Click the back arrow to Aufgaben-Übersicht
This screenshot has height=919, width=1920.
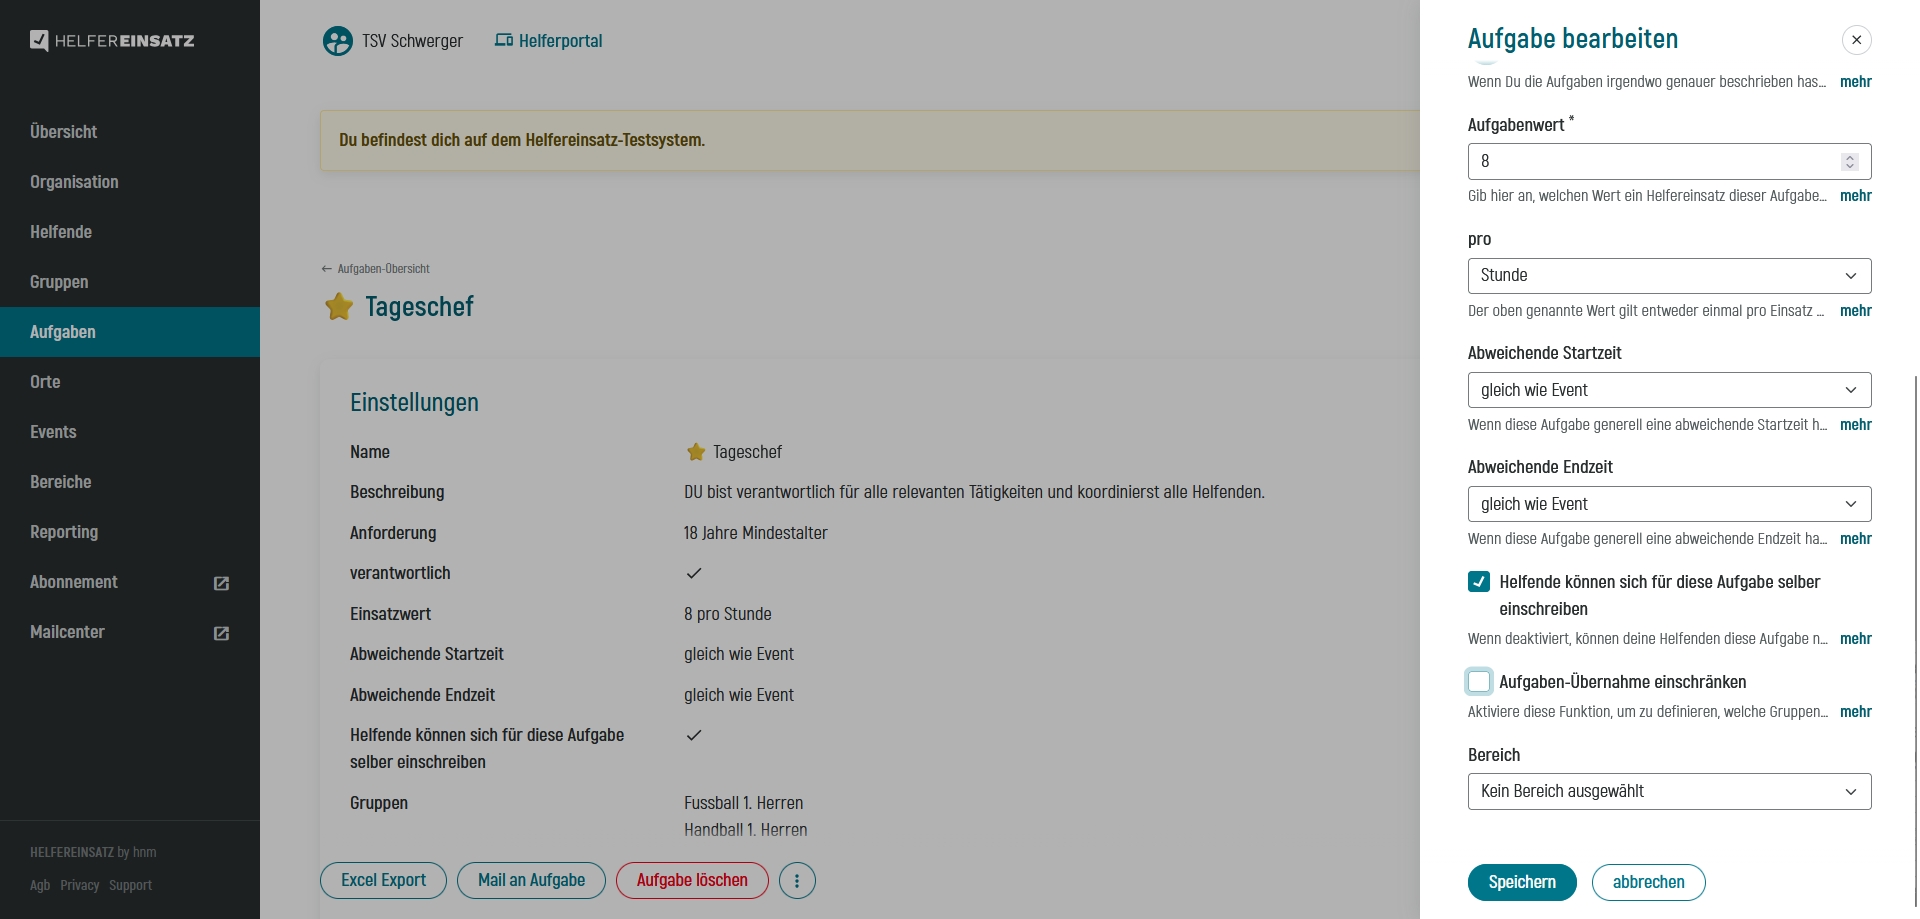327,269
